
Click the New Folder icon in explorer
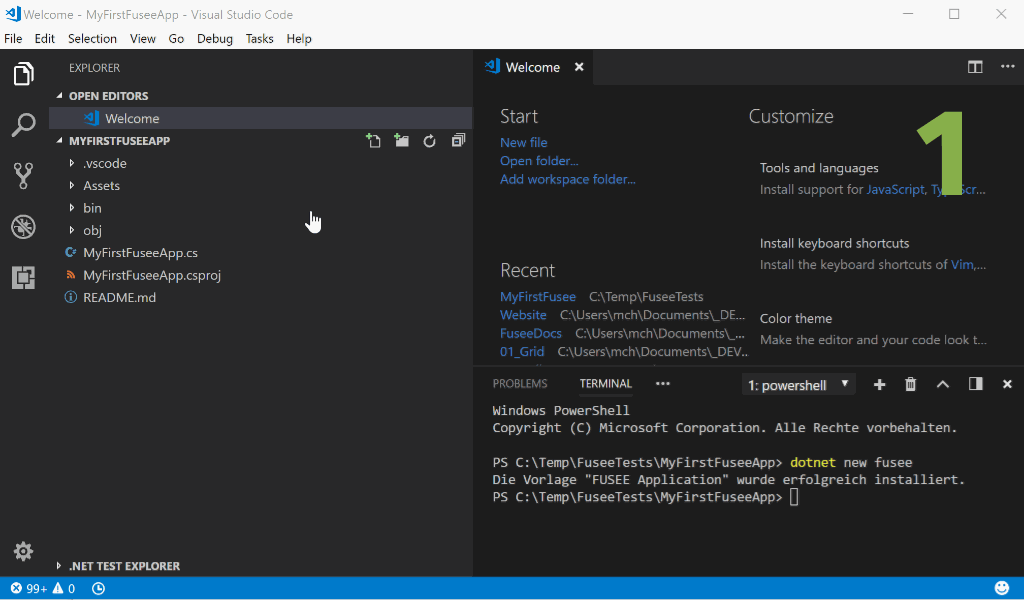(x=402, y=140)
